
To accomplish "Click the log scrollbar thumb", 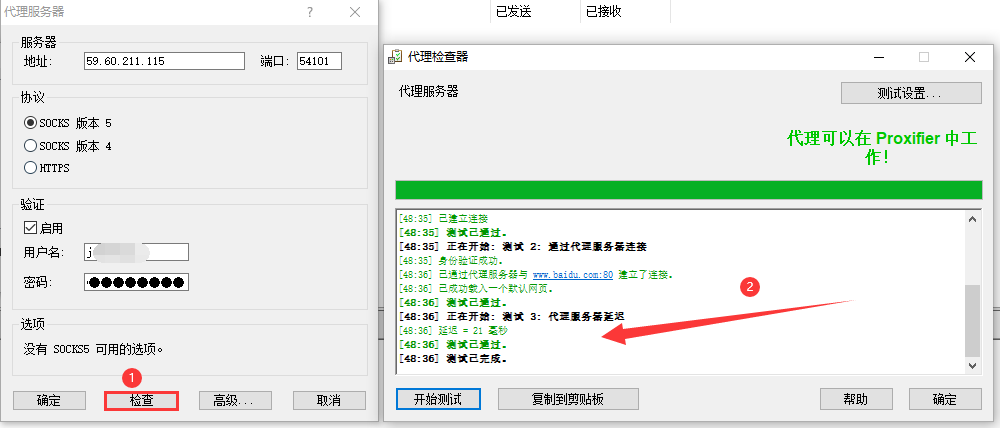I will pos(973,321).
